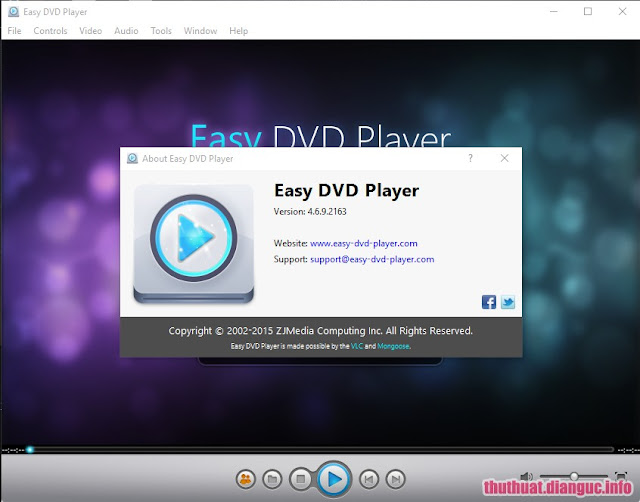Adjust the volume slider
Viewport: 640px width, 502px height.
tap(574, 476)
